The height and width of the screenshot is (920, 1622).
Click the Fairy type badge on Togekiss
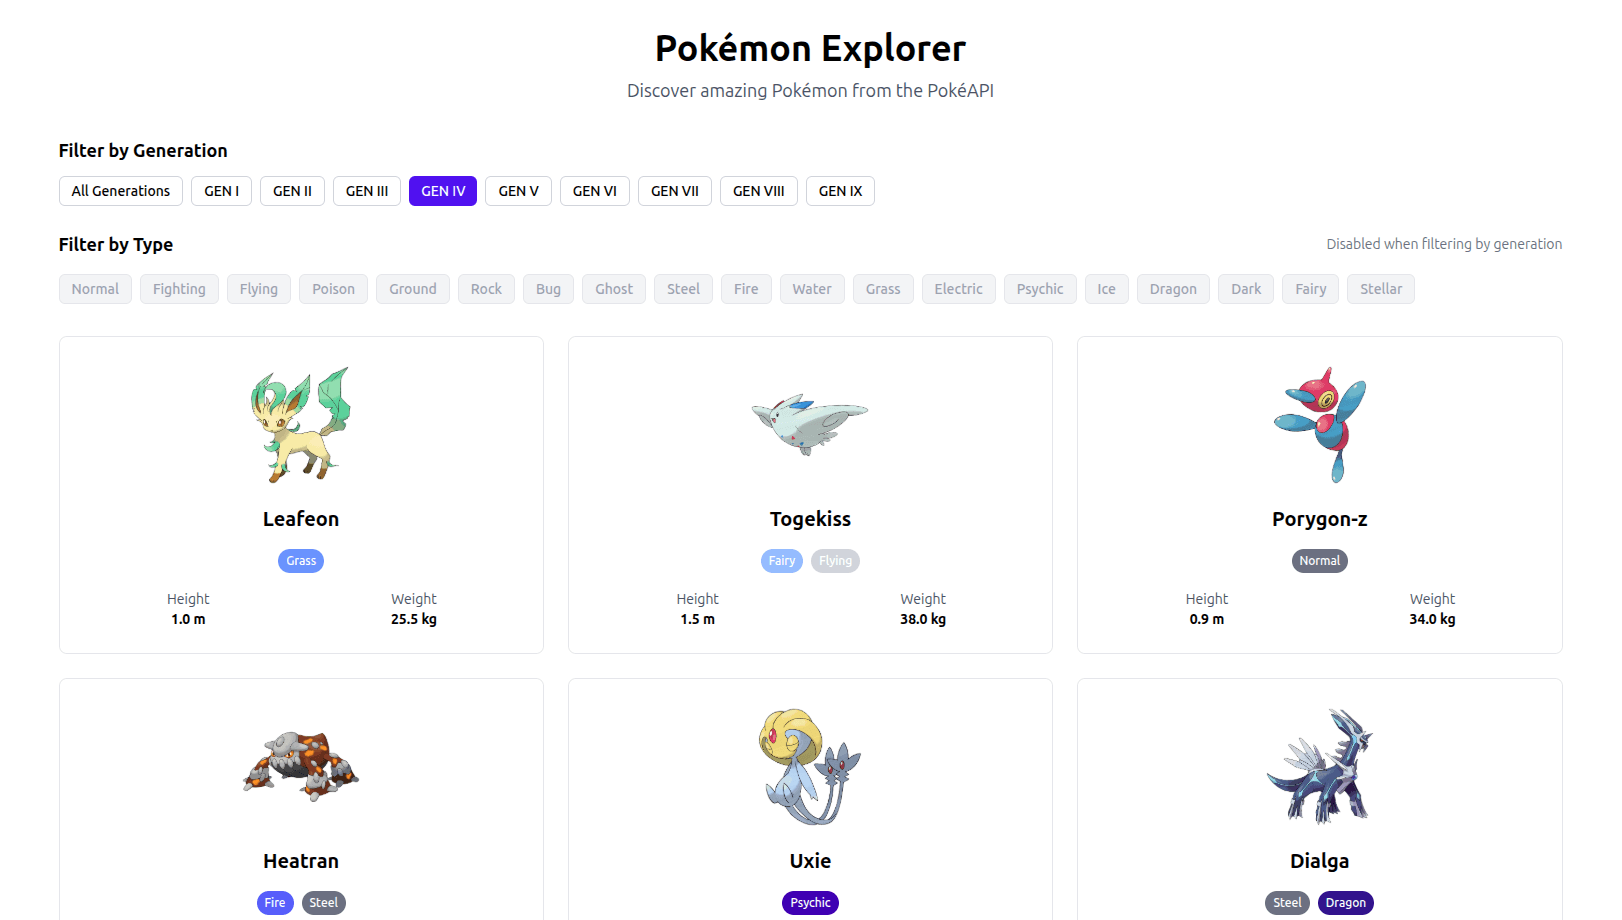(782, 560)
